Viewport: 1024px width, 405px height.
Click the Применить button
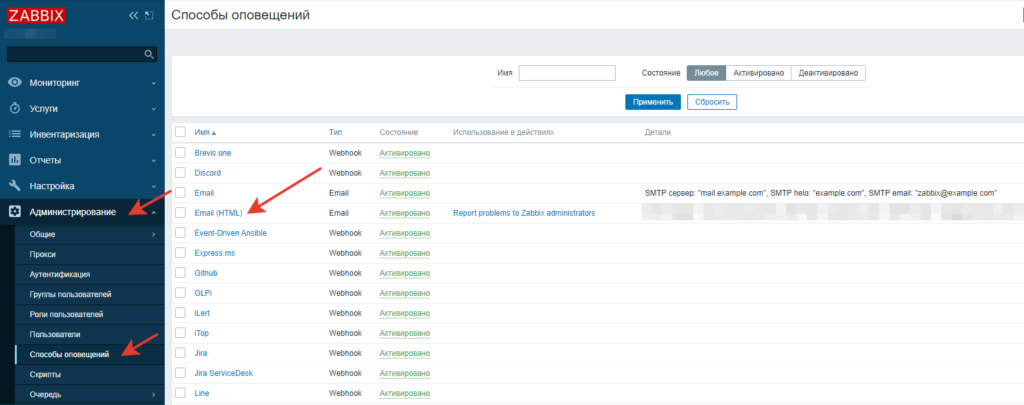pyautogui.click(x=652, y=102)
